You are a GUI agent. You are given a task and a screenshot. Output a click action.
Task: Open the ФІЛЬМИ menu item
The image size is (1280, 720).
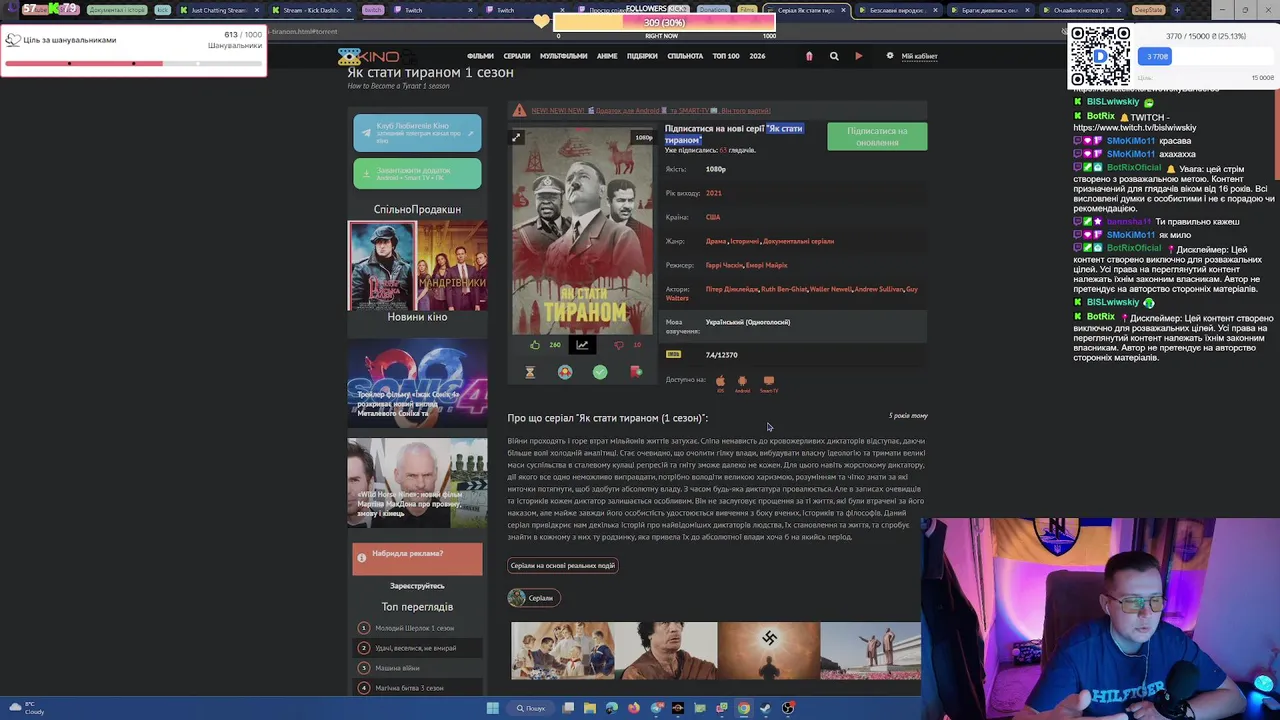click(x=480, y=56)
